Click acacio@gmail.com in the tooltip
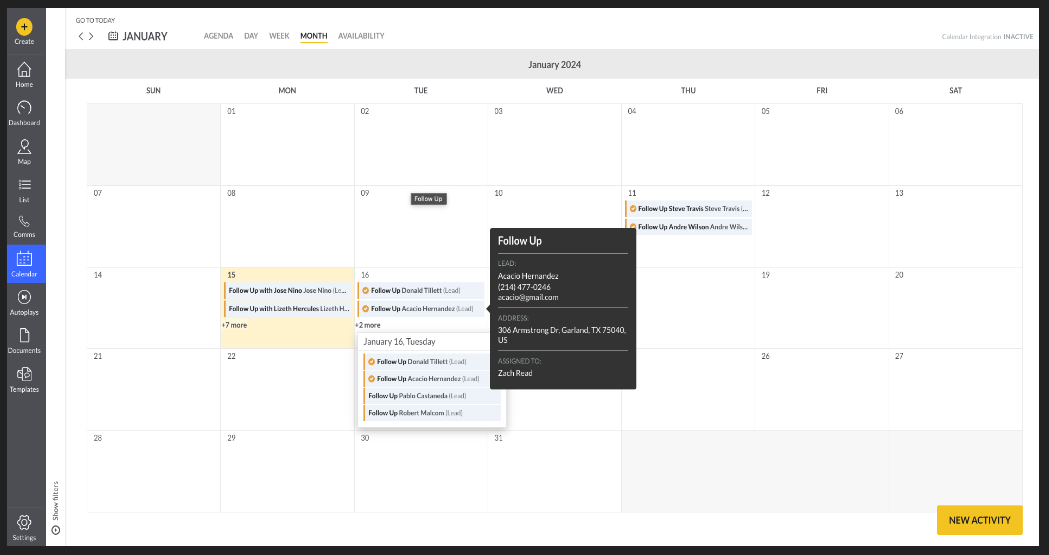Screen dimensions: 1049x555 (x=528, y=298)
